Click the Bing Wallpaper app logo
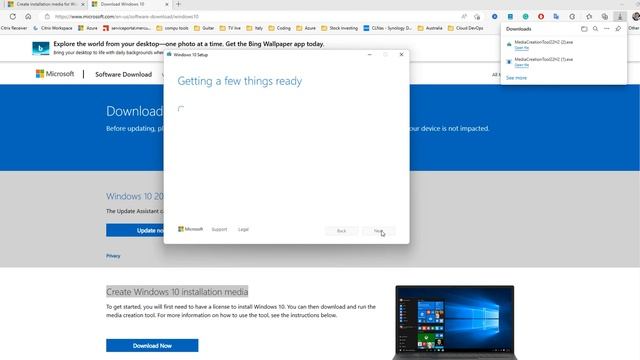Image resolution: width=640 pixels, height=360 pixels. pos(41,48)
